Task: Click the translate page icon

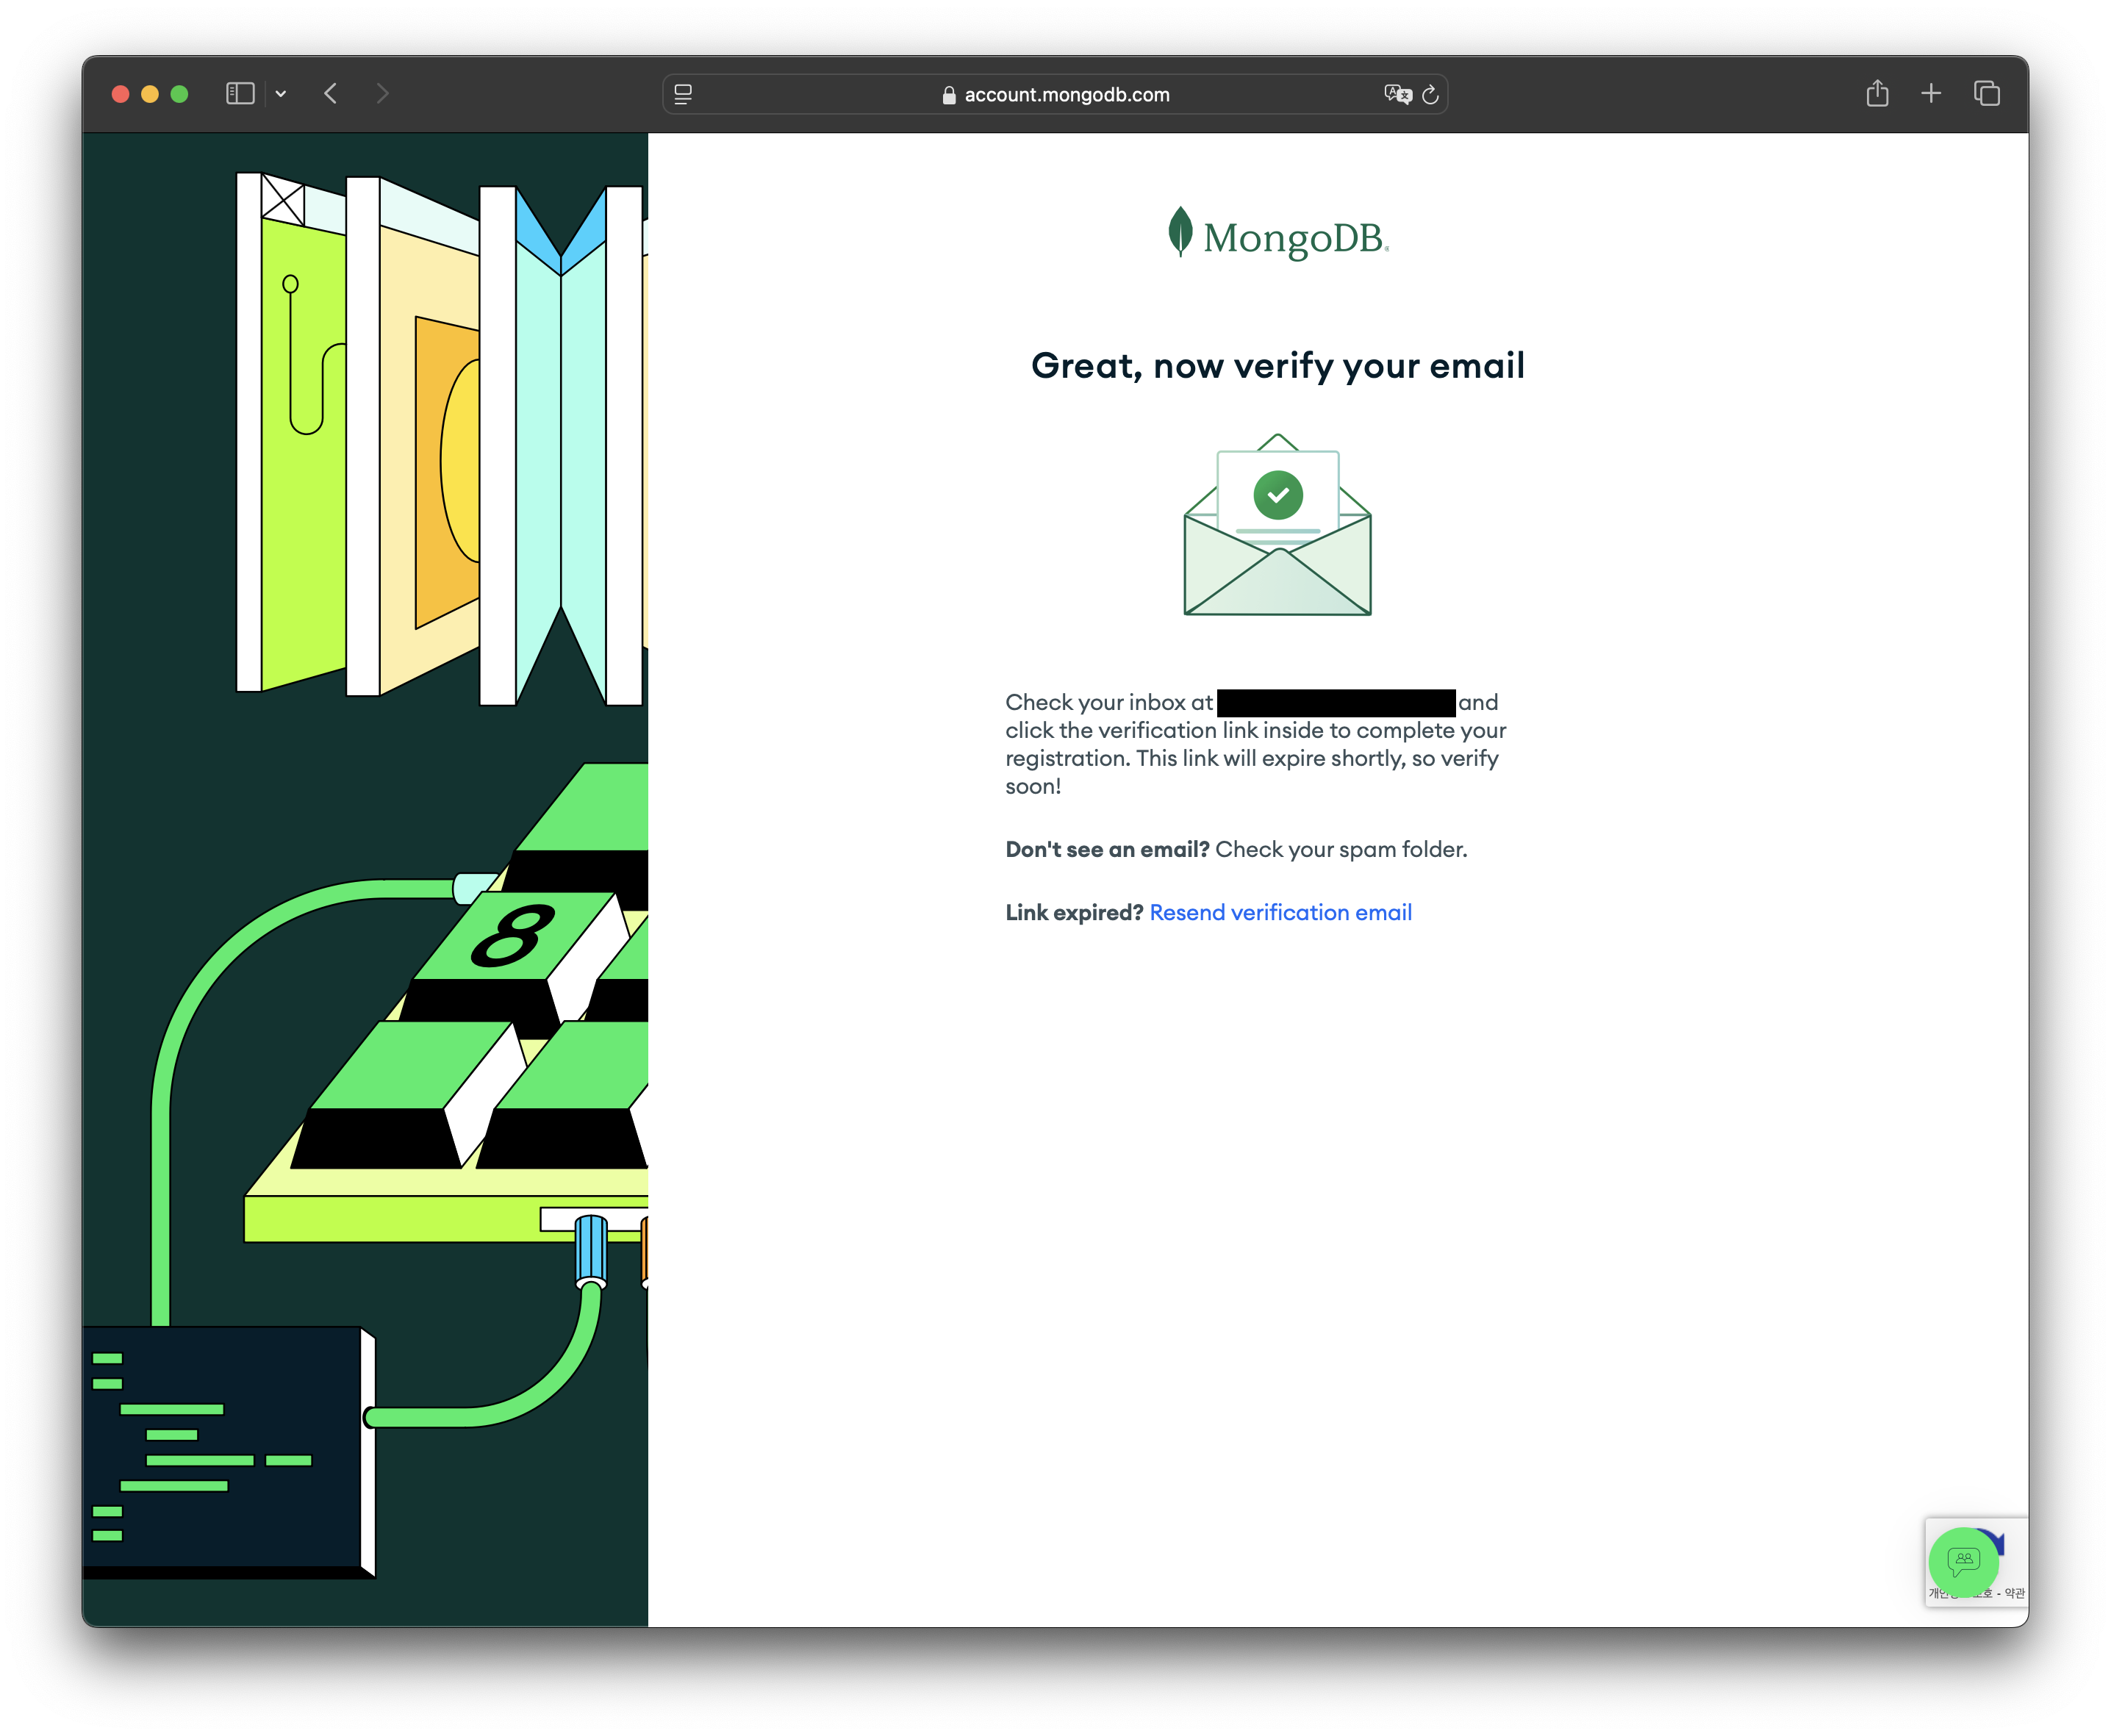Action: [x=1397, y=94]
